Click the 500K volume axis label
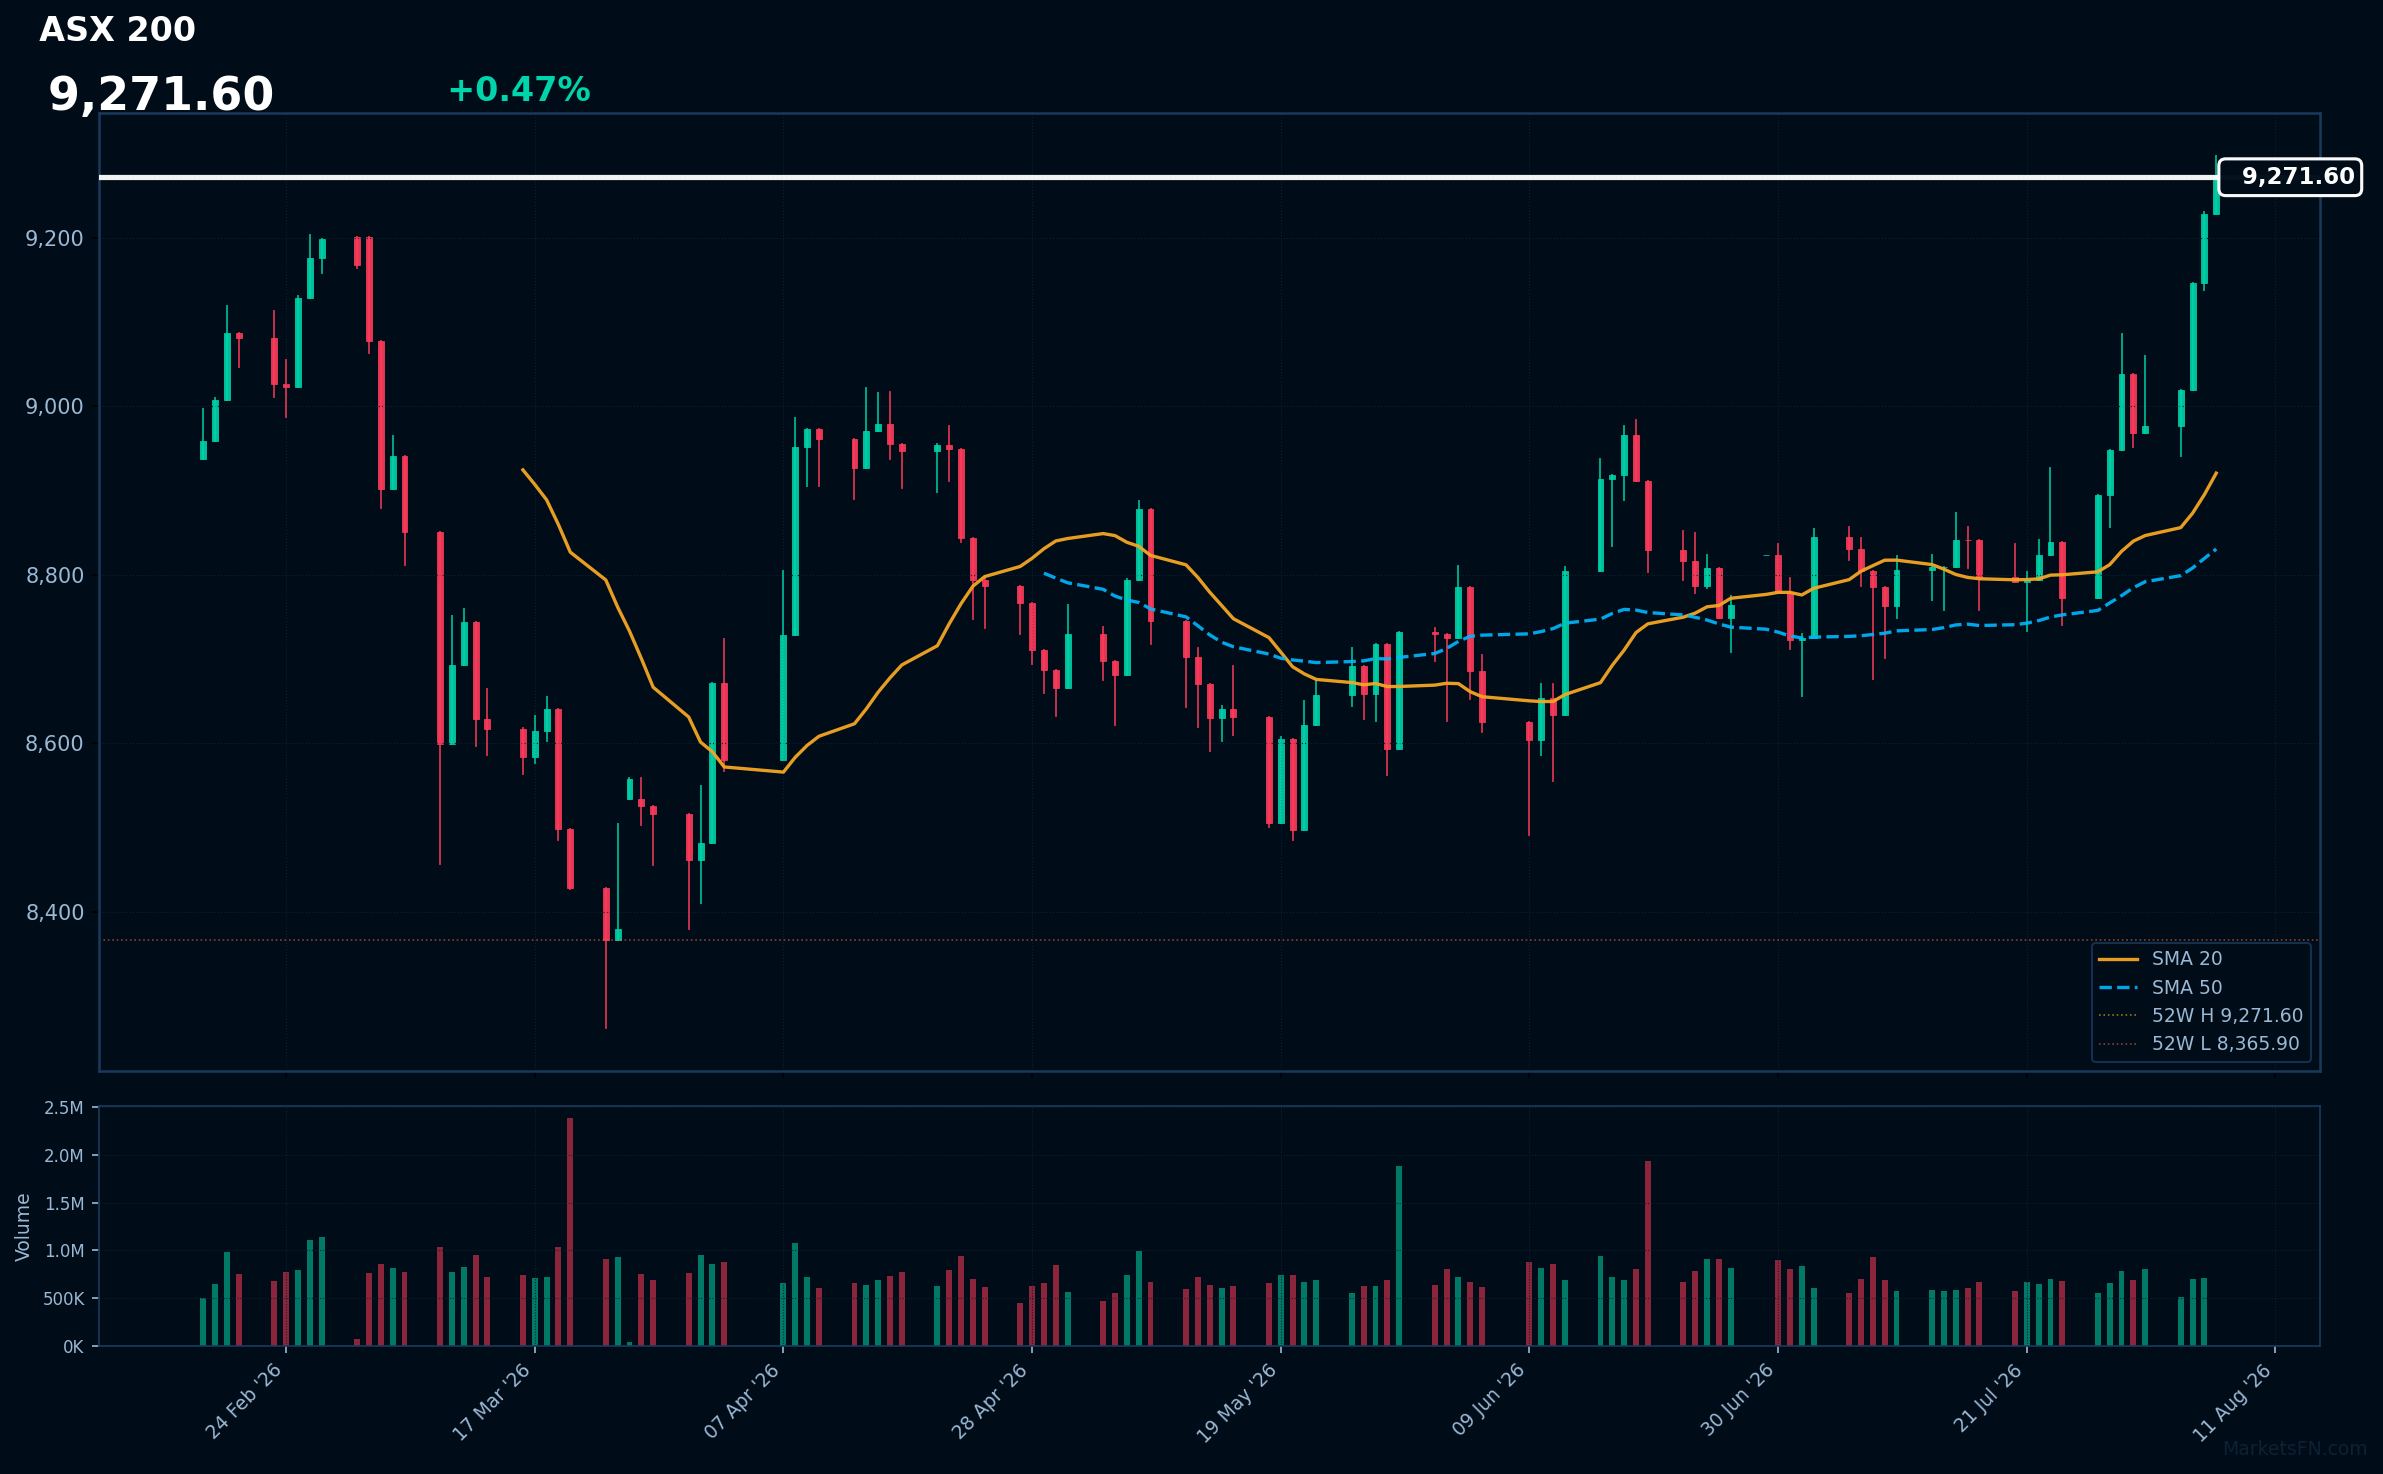Screen dimensions: 2383x1474 64,1299
